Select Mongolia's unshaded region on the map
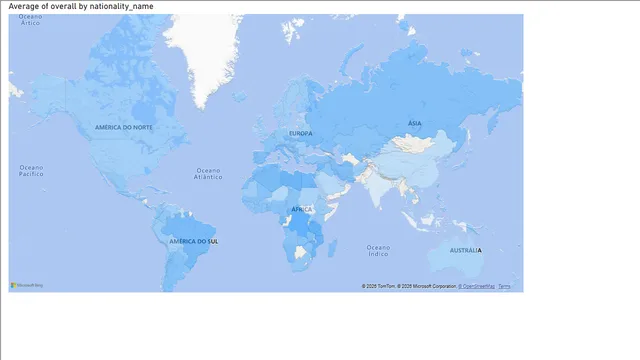Image resolution: width=640 pixels, height=360 pixels. [x=412, y=144]
